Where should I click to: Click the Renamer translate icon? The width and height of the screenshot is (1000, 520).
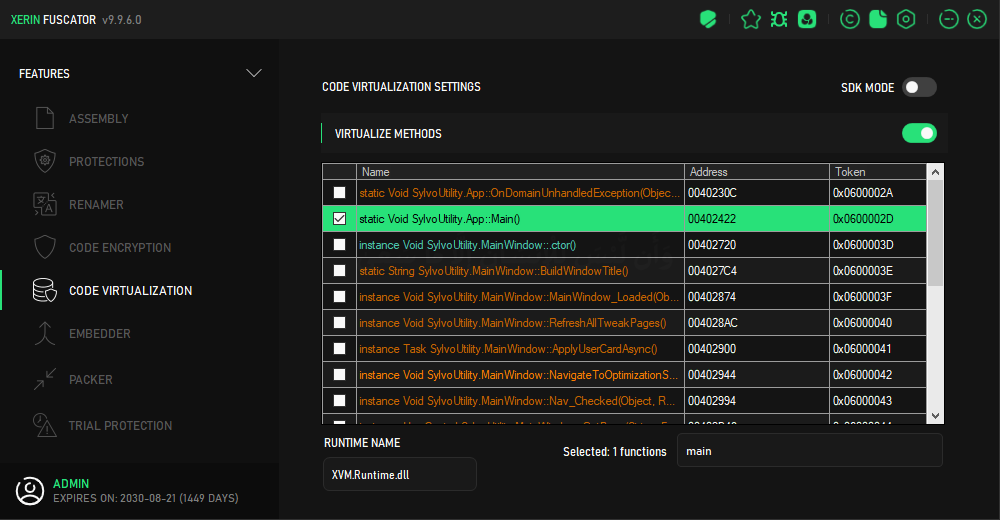click(x=45, y=204)
